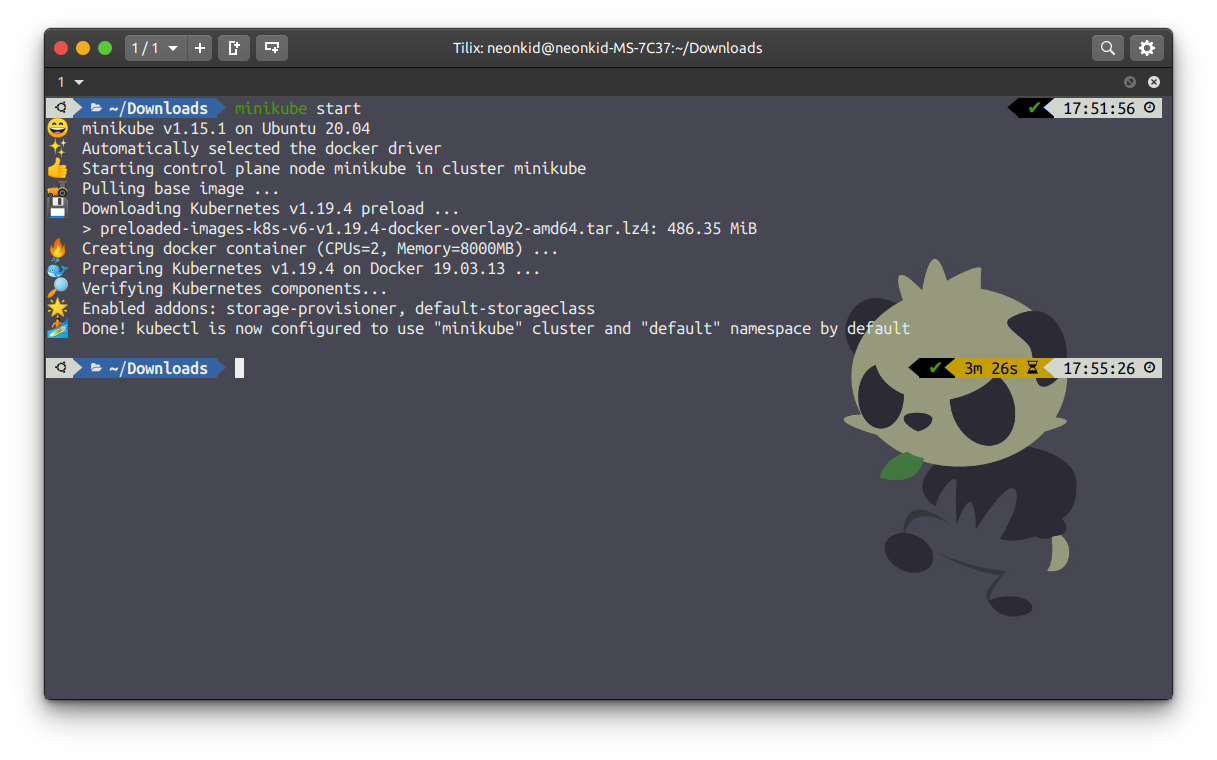
Task: Click the floppy disk emoji before Downloading Kubernetes
Action: click(x=58, y=208)
